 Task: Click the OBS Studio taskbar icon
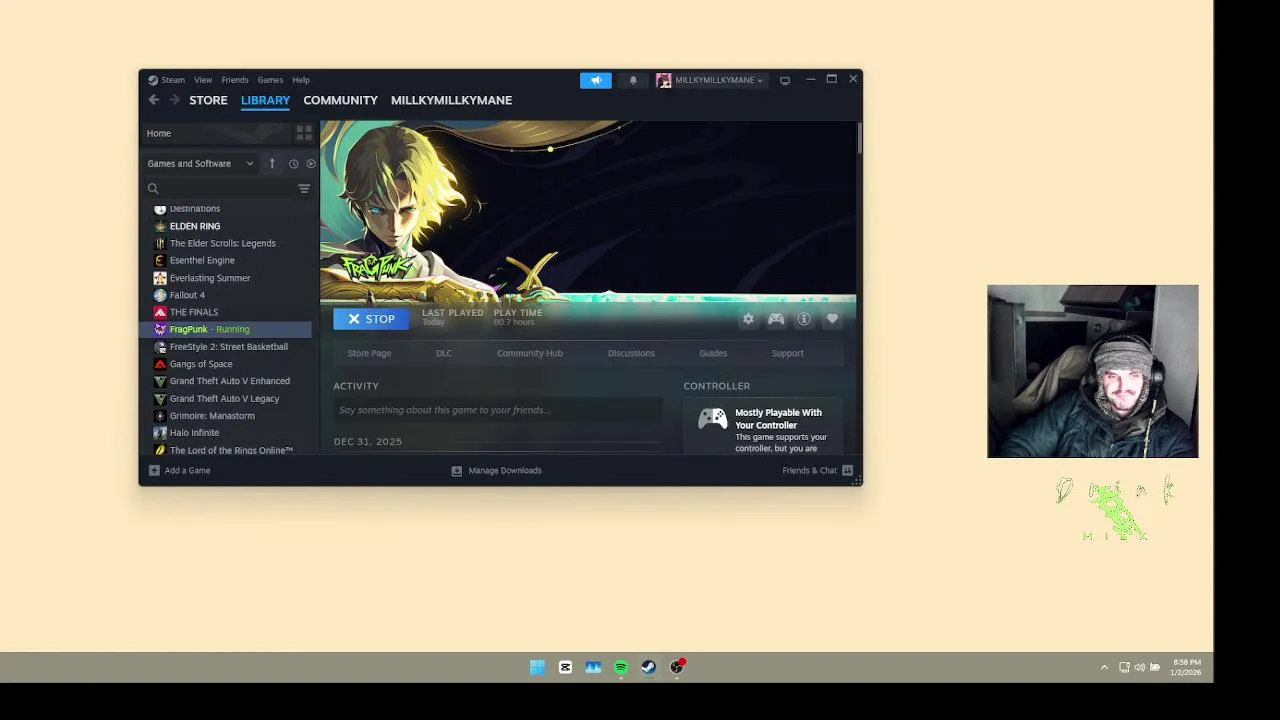677,667
